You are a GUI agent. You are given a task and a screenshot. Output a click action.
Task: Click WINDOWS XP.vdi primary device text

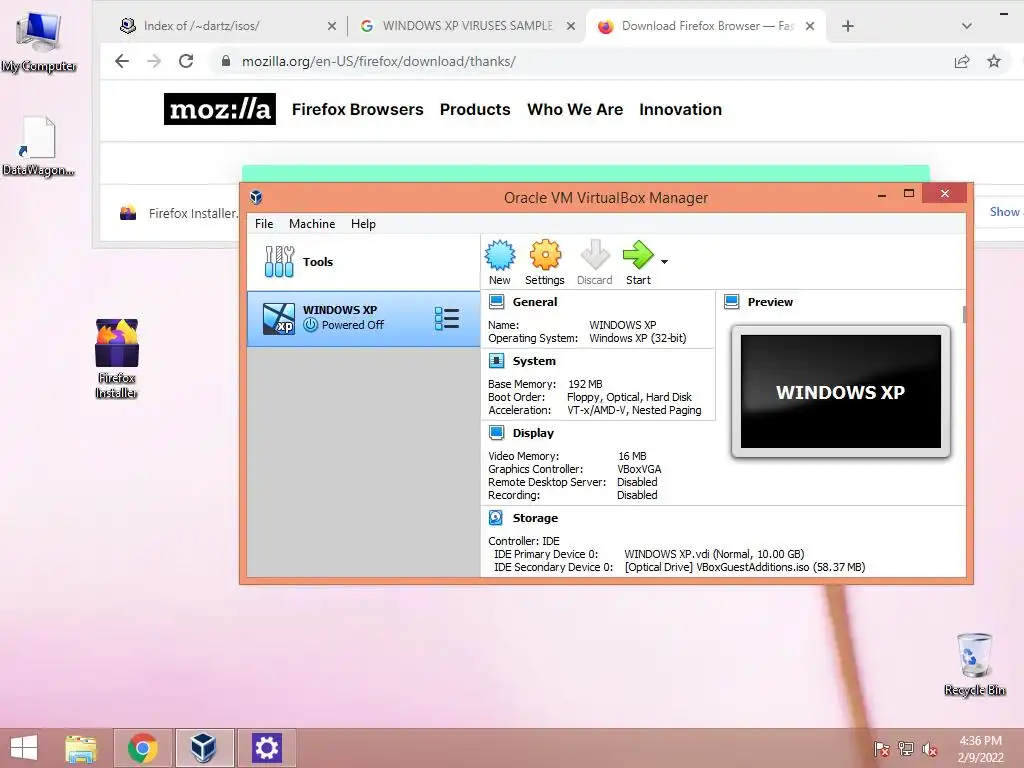pyautogui.click(x=714, y=554)
